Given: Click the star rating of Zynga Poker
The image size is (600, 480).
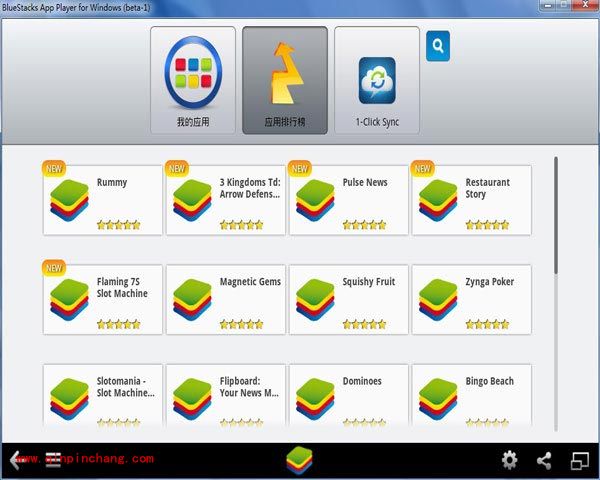Looking at the screenshot, I should [x=488, y=325].
